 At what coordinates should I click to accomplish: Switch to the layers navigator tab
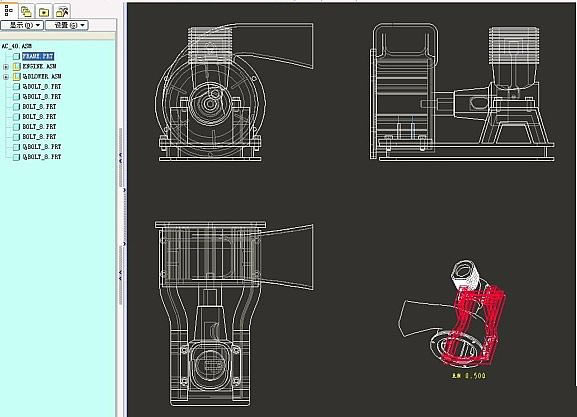pyautogui.click(x=26, y=11)
